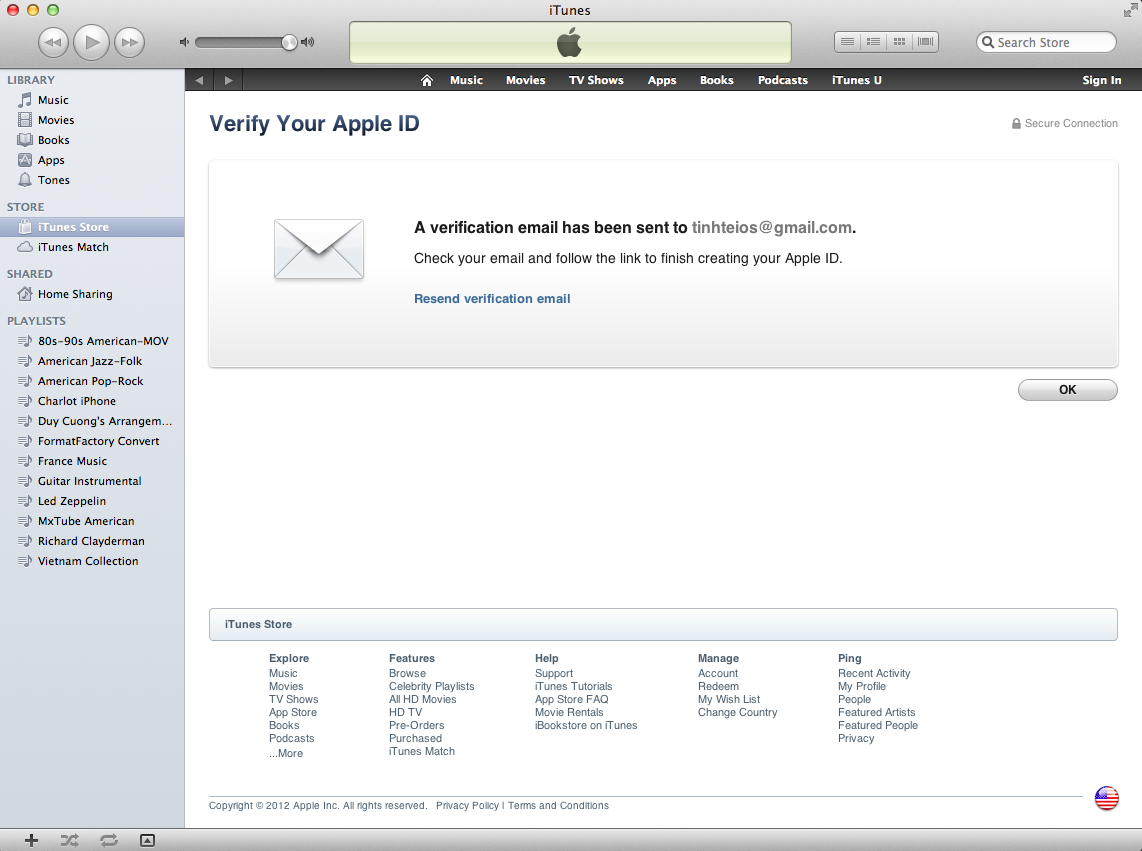Click the Secure Connection lock icon
Image resolution: width=1142 pixels, height=851 pixels.
(x=1016, y=124)
